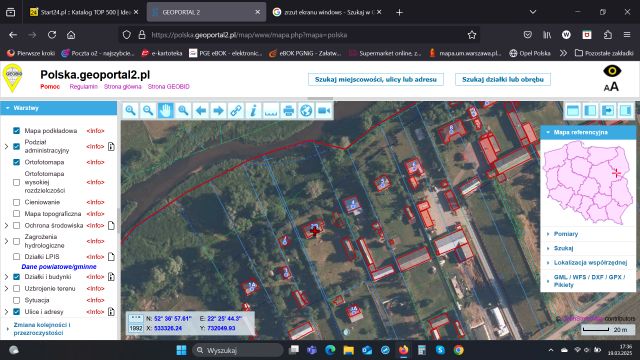Click Szukaj działki lub obrębu button

point(503,80)
